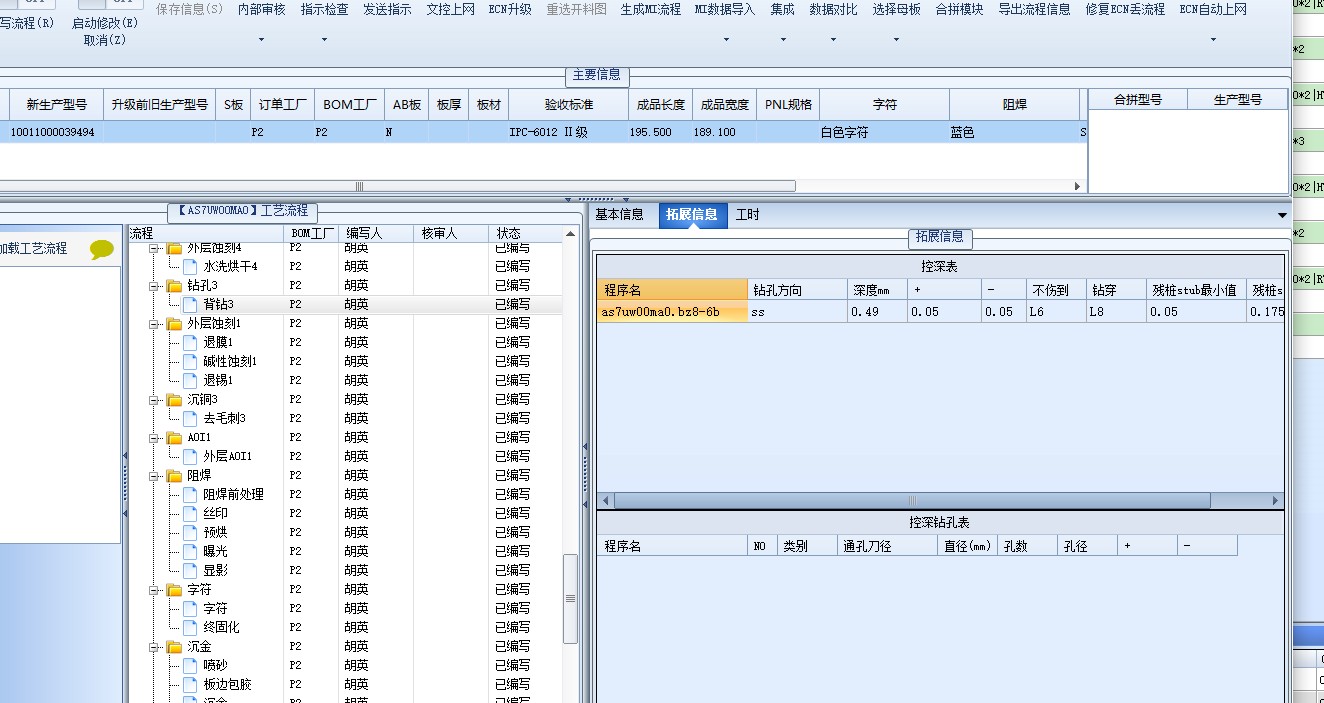This screenshot has height=703, width=1324.
Task: Click 发送指示 in the toolbar
Action: pyautogui.click(x=387, y=10)
